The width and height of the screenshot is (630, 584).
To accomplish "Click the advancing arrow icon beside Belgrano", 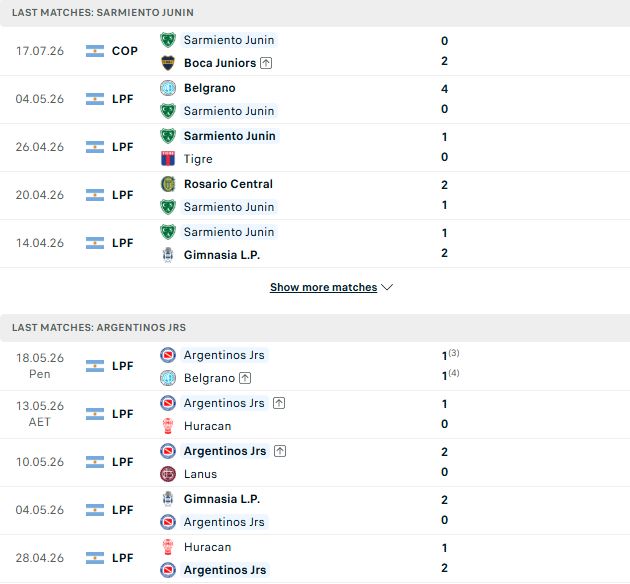I will tap(245, 378).
